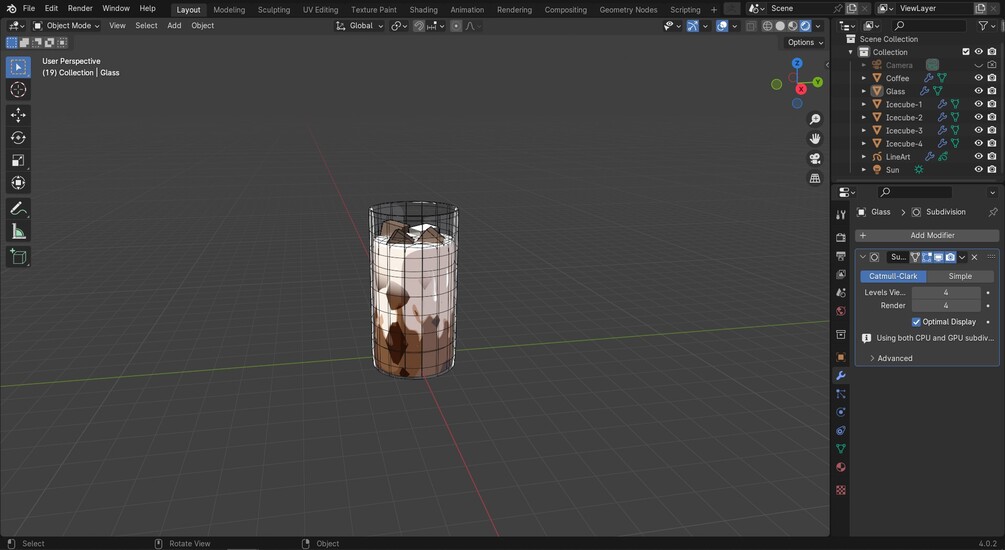Click the Levels Viewport value field
This screenshot has width=1005, height=550.
tap(946, 292)
